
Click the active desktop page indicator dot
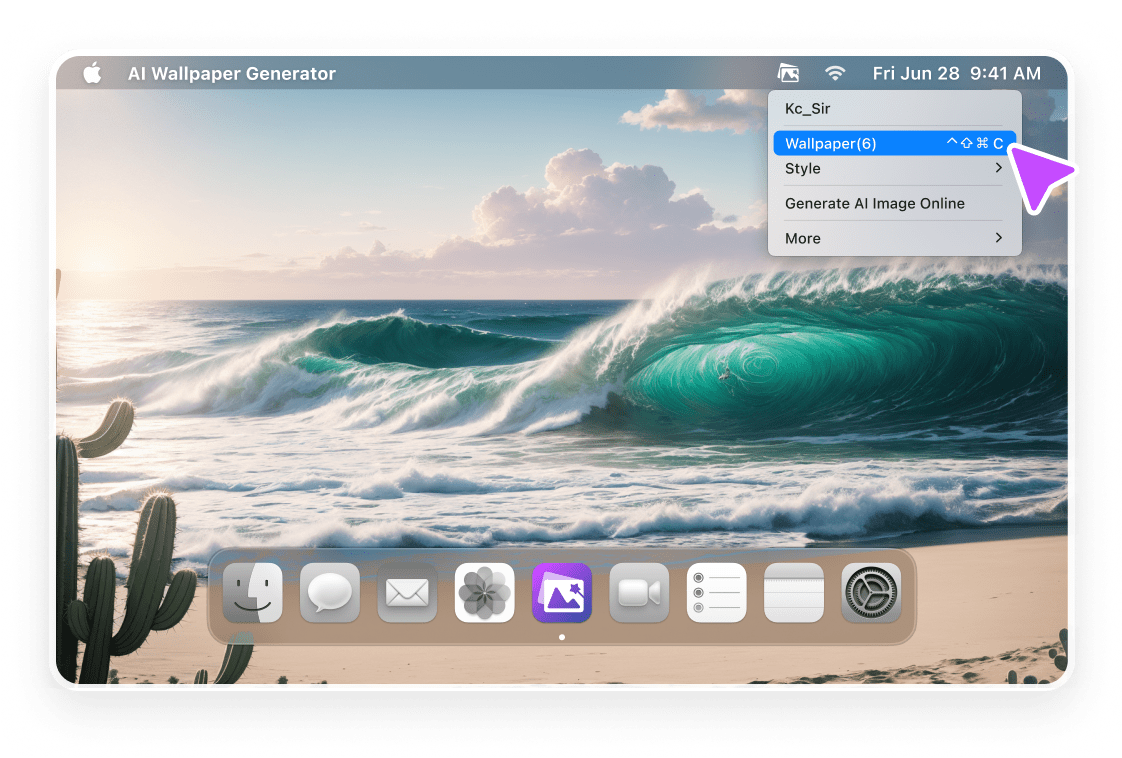pyautogui.click(x=562, y=635)
